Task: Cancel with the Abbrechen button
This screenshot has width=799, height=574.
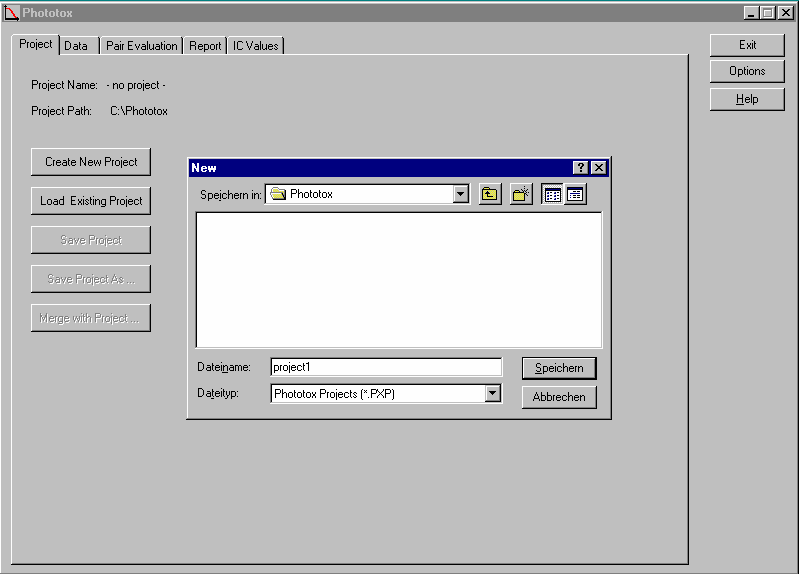Action: click(x=559, y=397)
